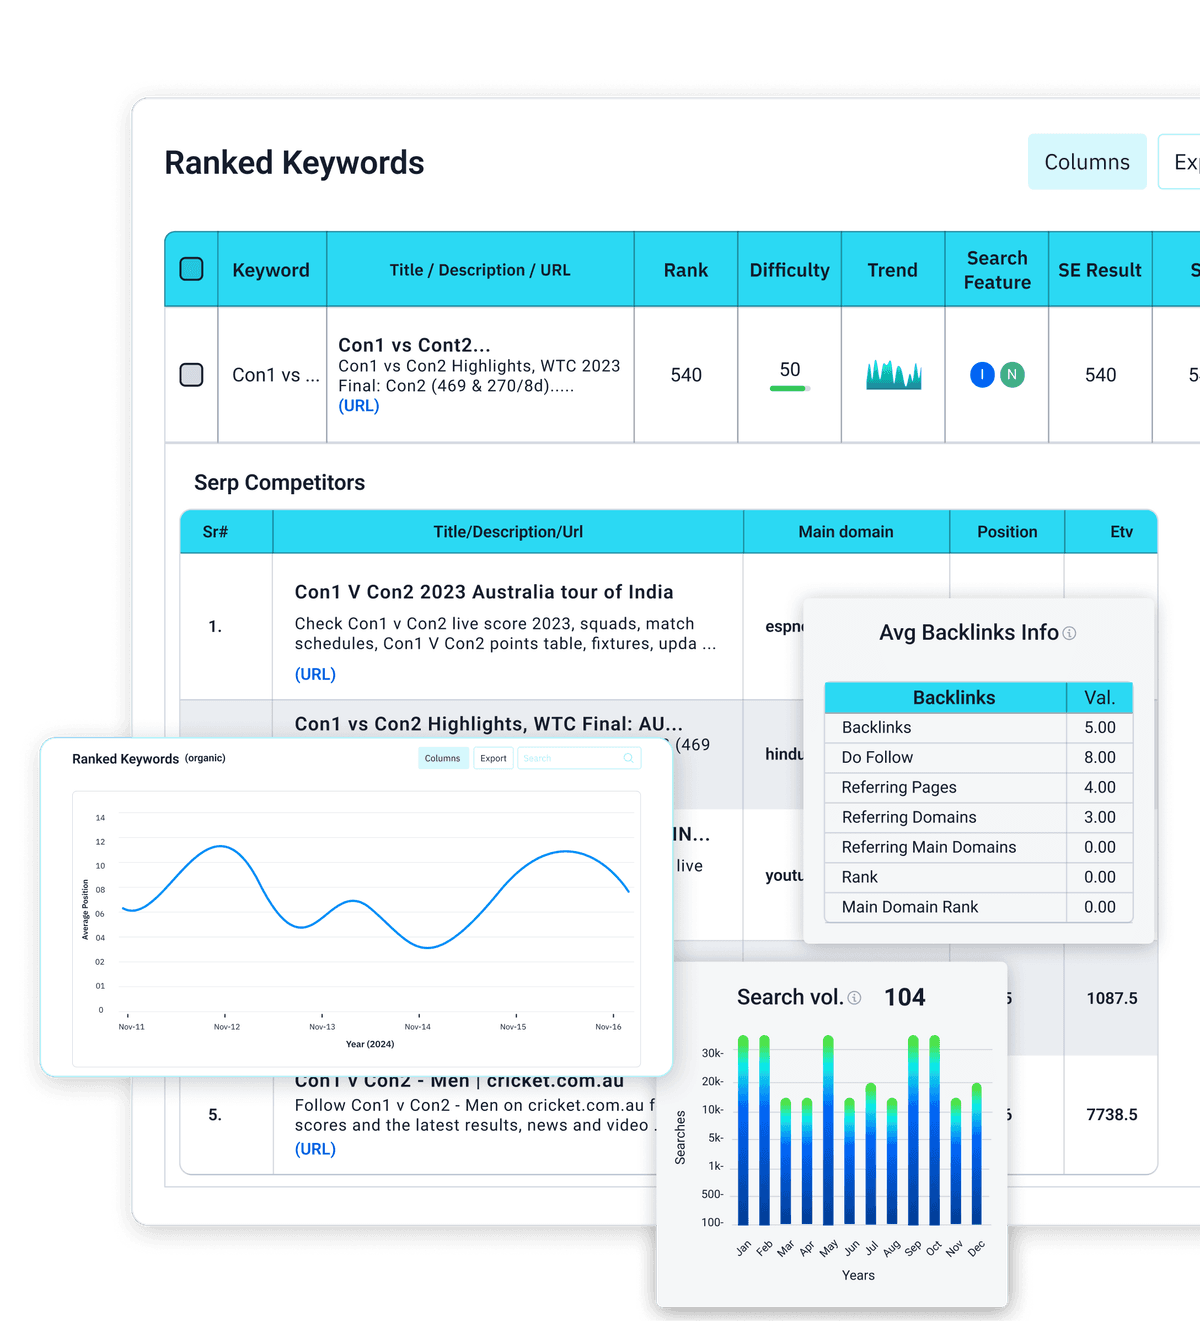Open the (URL) link of the first SERP competitor
The height and width of the screenshot is (1321, 1200).
point(315,674)
